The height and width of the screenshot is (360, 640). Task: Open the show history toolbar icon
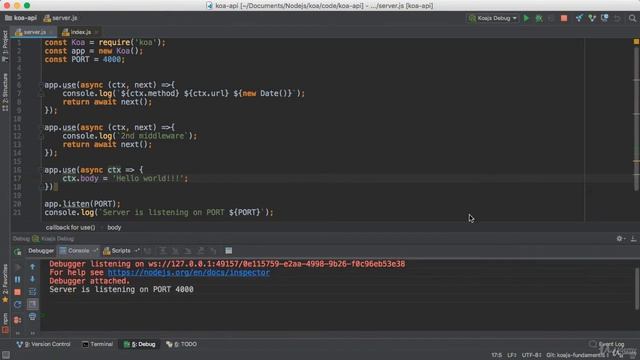(604, 18)
